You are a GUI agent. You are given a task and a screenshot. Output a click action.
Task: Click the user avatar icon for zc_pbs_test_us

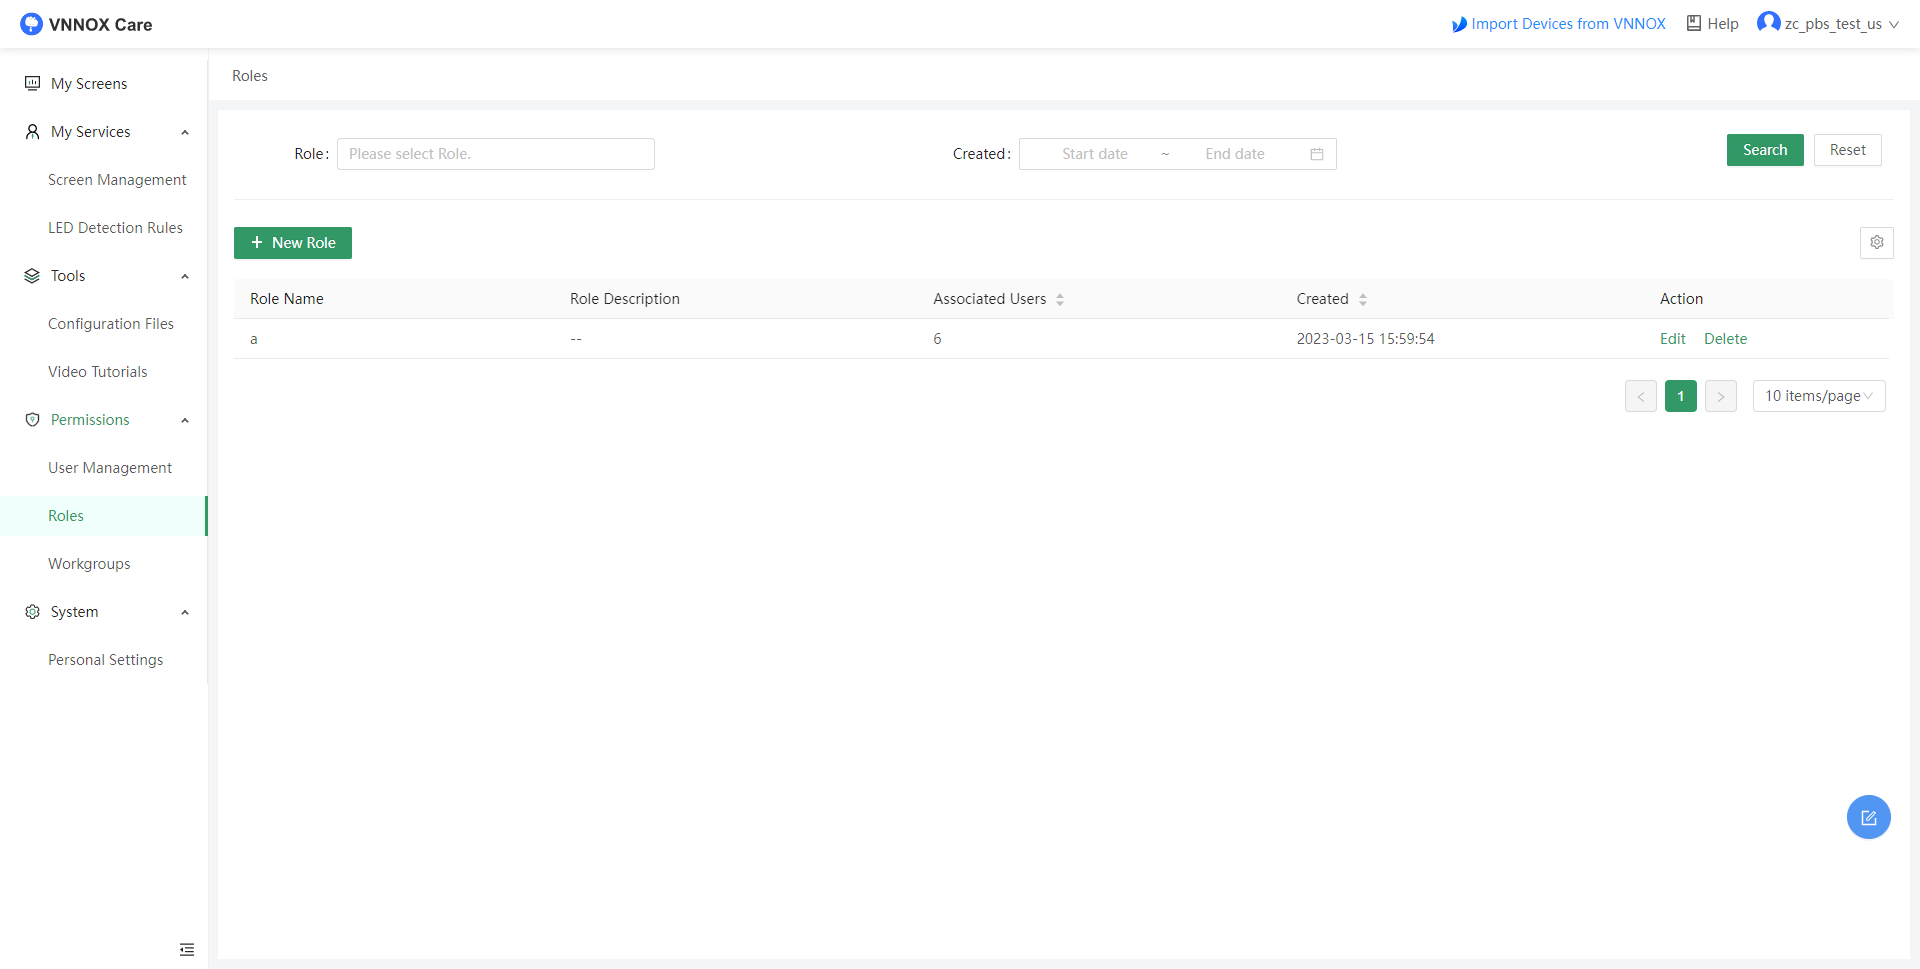[x=1768, y=23]
